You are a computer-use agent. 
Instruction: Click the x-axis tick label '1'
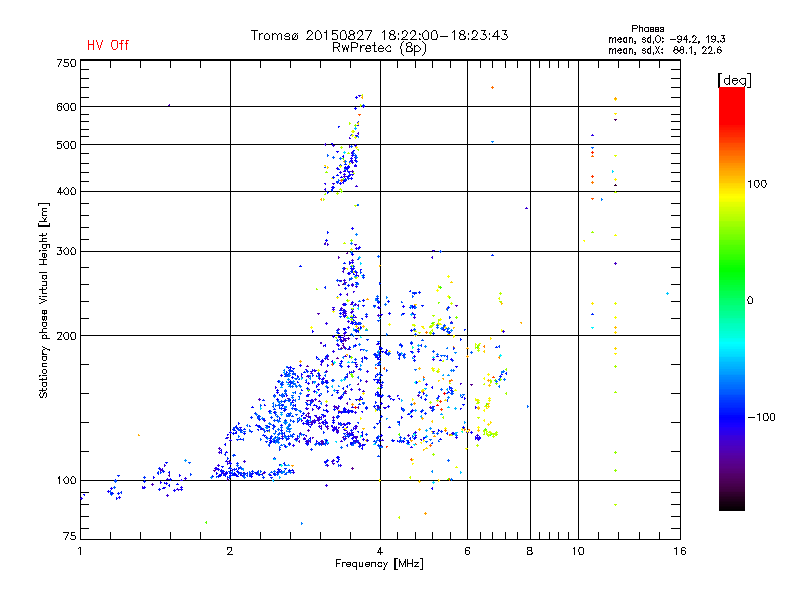pyautogui.click(x=80, y=551)
